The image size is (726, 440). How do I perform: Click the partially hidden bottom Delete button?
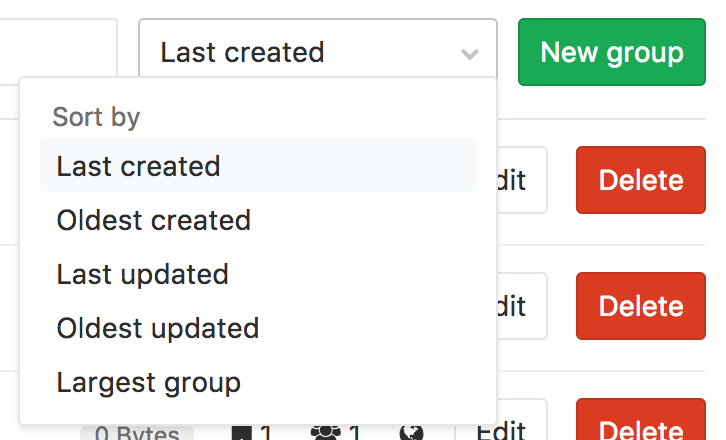(x=641, y=420)
